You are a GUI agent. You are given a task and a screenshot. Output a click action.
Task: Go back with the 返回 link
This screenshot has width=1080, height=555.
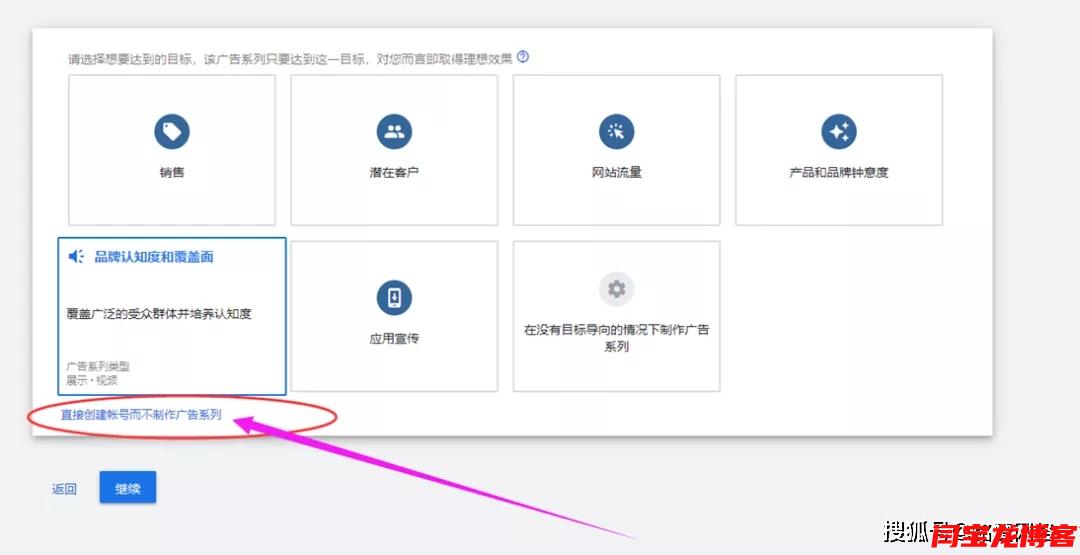pos(64,489)
